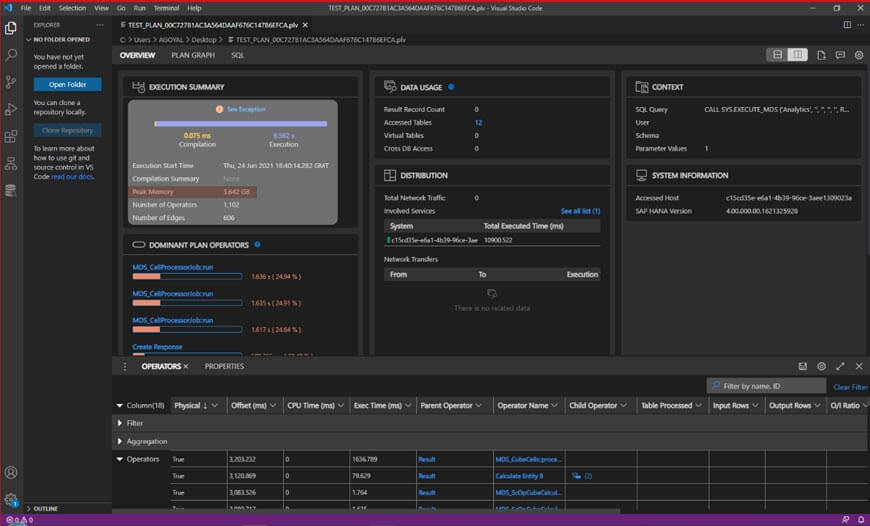Click Clear Filter link

(x=850, y=387)
